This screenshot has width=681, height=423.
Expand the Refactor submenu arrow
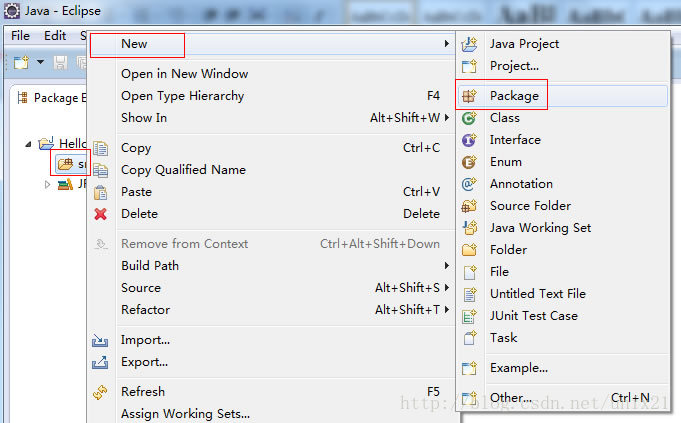[x=446, y=310]
